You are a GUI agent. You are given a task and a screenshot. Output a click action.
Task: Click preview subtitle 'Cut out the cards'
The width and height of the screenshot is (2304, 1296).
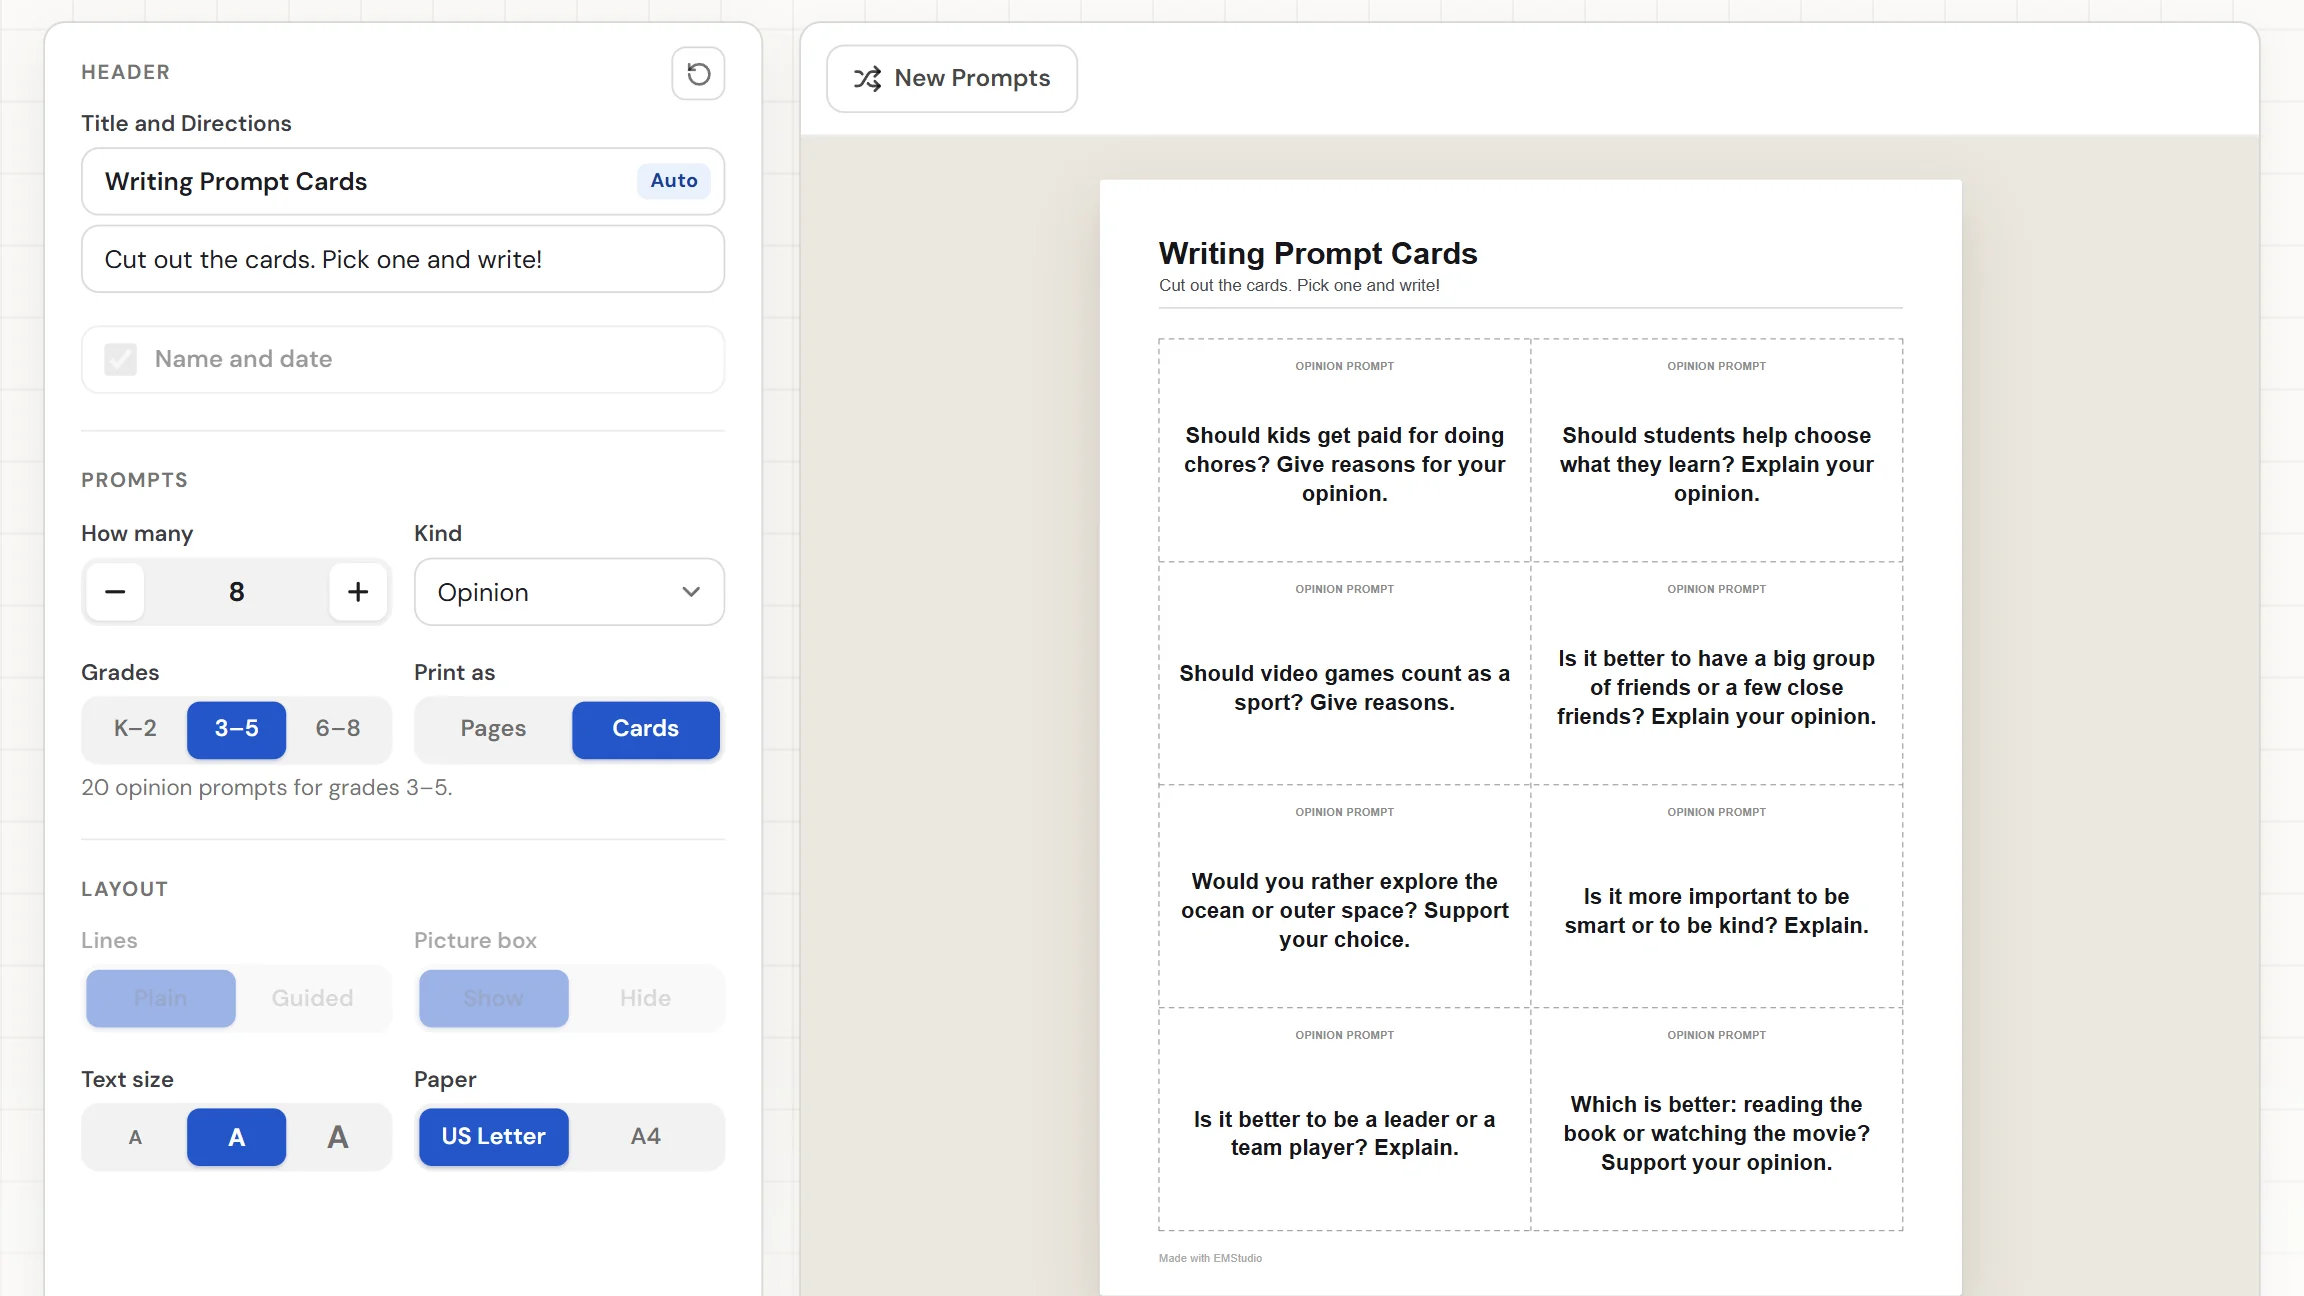(x=1299, y=286)
